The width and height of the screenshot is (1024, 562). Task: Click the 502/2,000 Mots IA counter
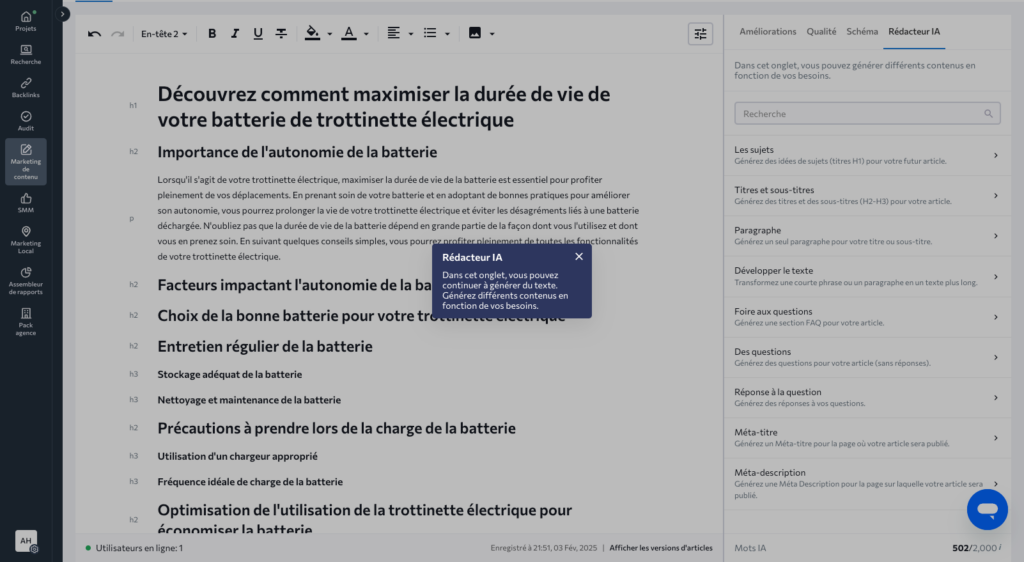point(974,548)
